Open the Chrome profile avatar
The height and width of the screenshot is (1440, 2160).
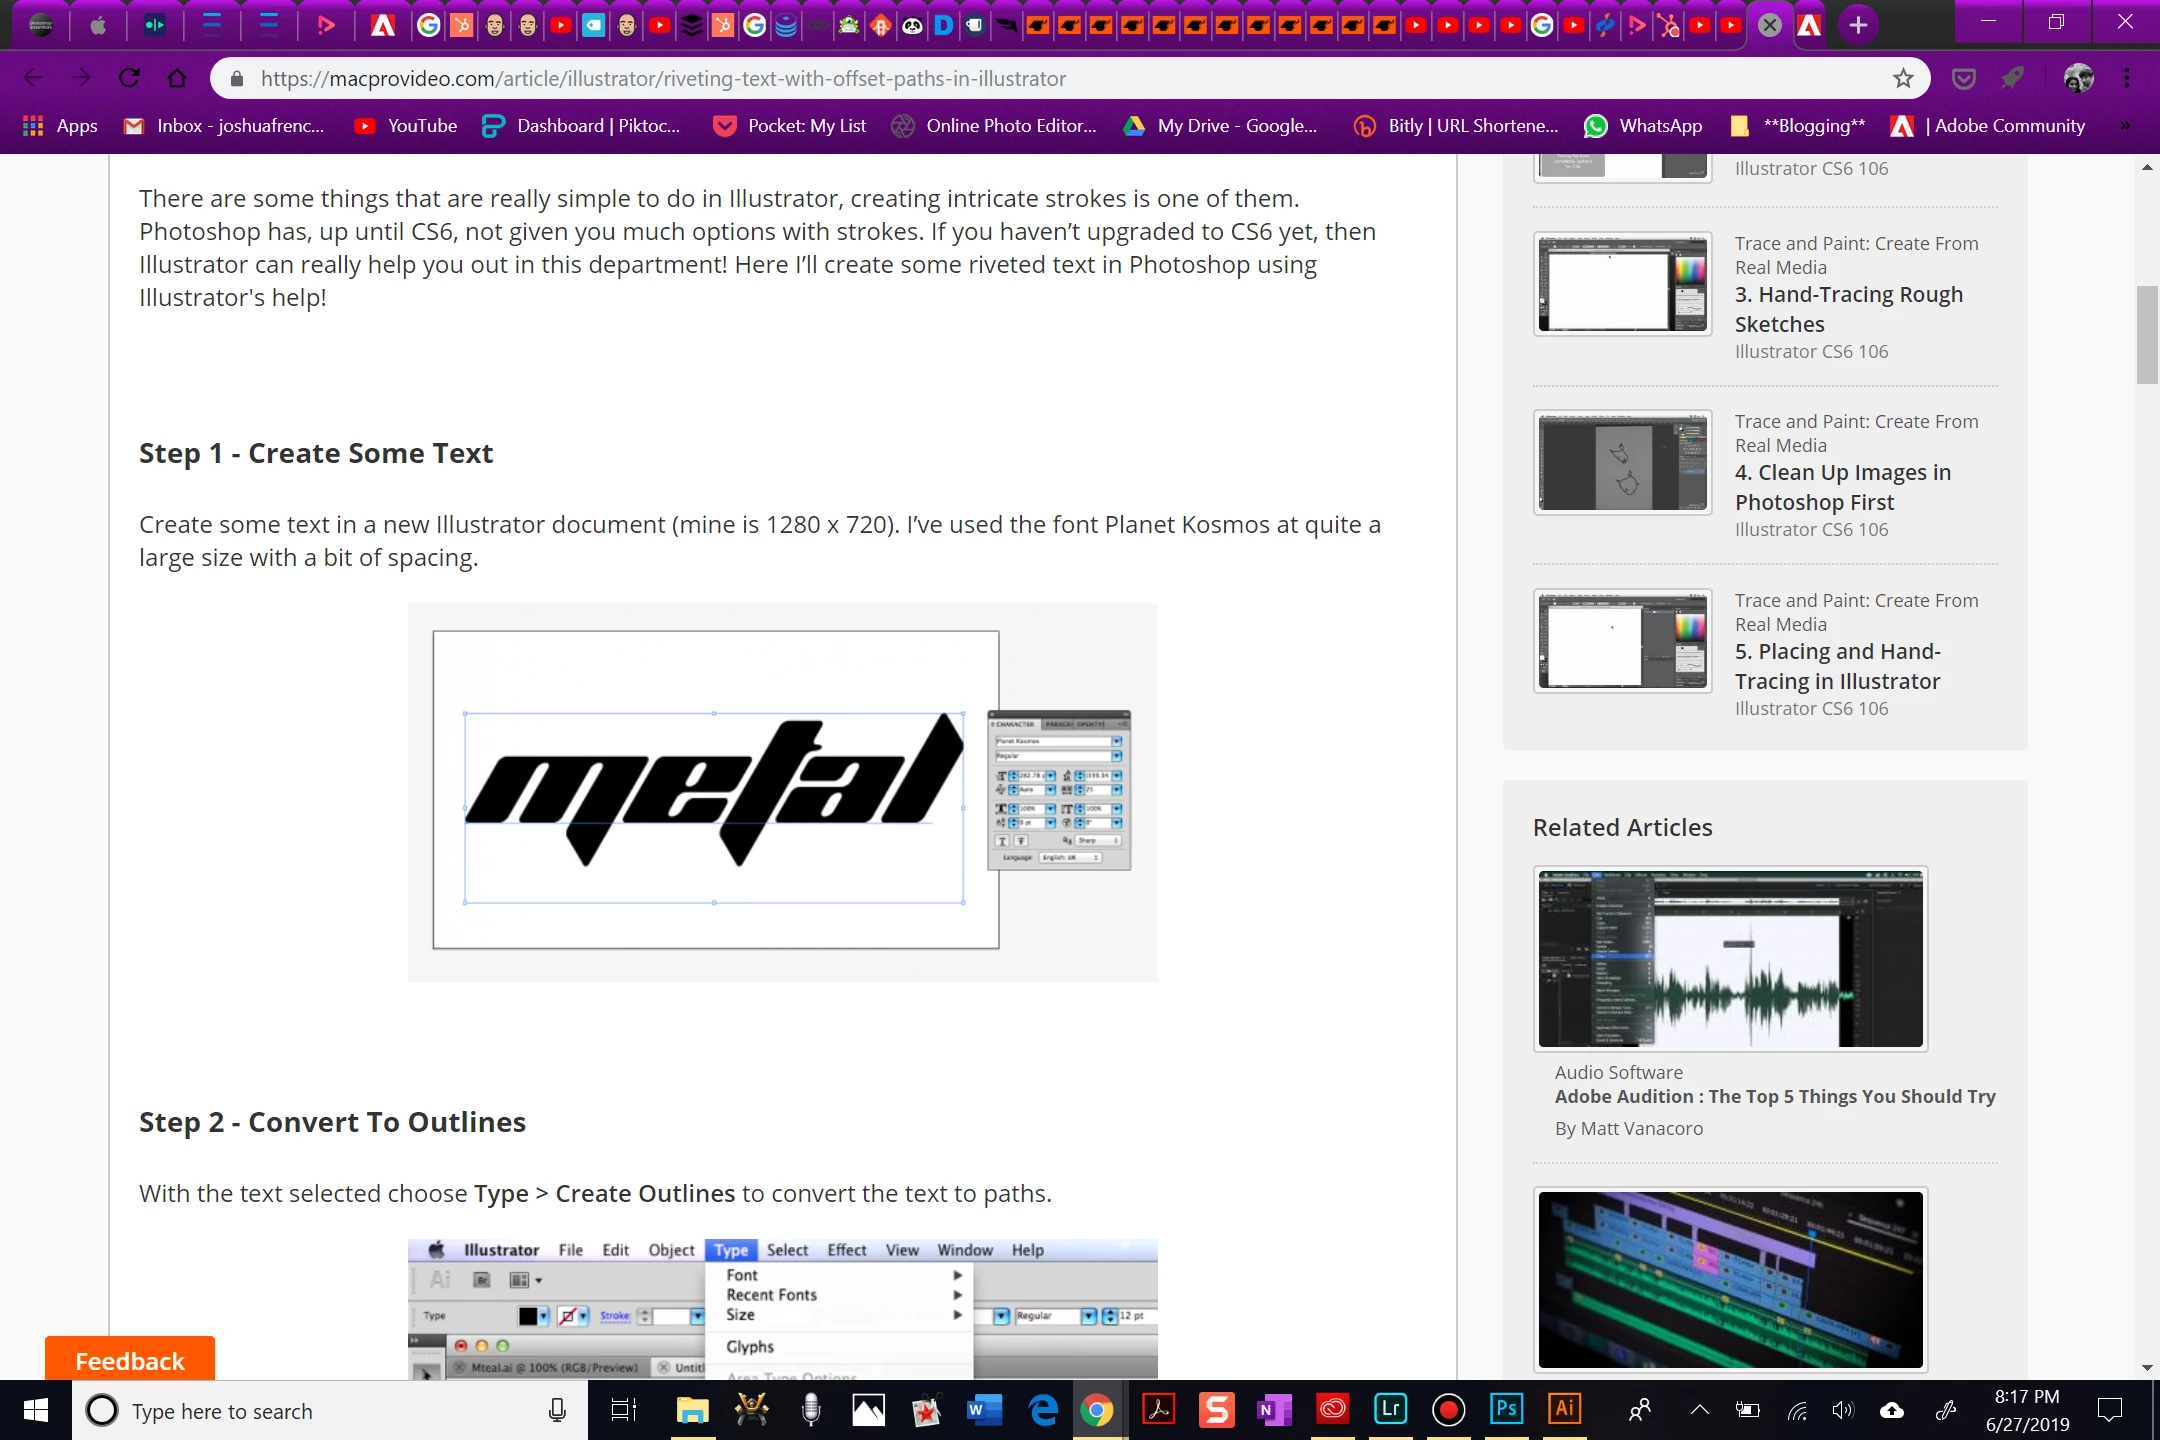2078,78
